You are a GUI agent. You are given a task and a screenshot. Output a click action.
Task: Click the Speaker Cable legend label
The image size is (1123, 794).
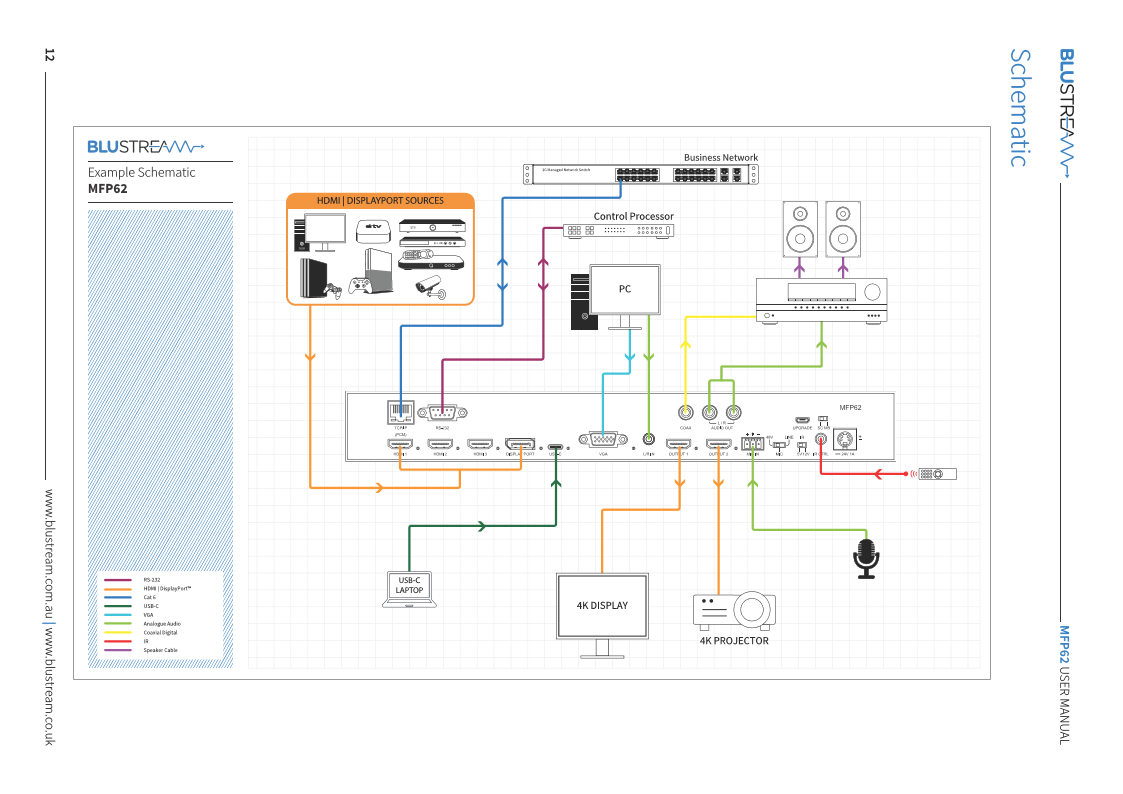tap(160, 650)
